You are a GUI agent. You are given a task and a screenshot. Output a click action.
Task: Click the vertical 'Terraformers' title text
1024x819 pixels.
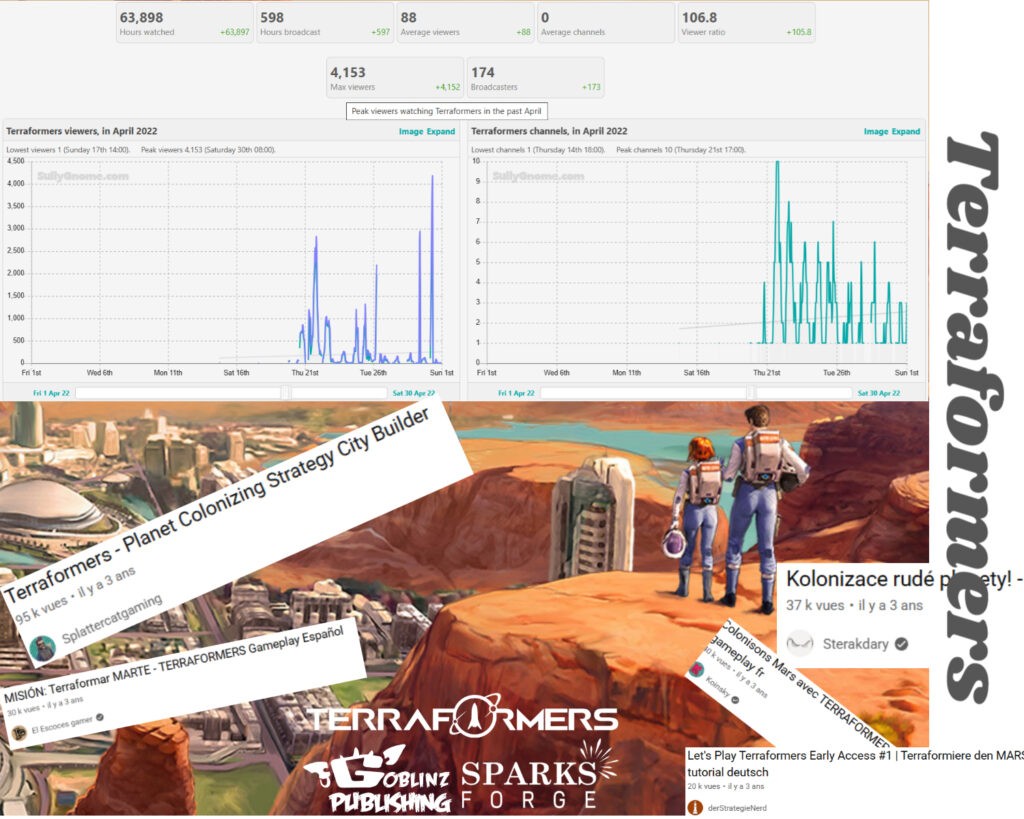[975, 418]
